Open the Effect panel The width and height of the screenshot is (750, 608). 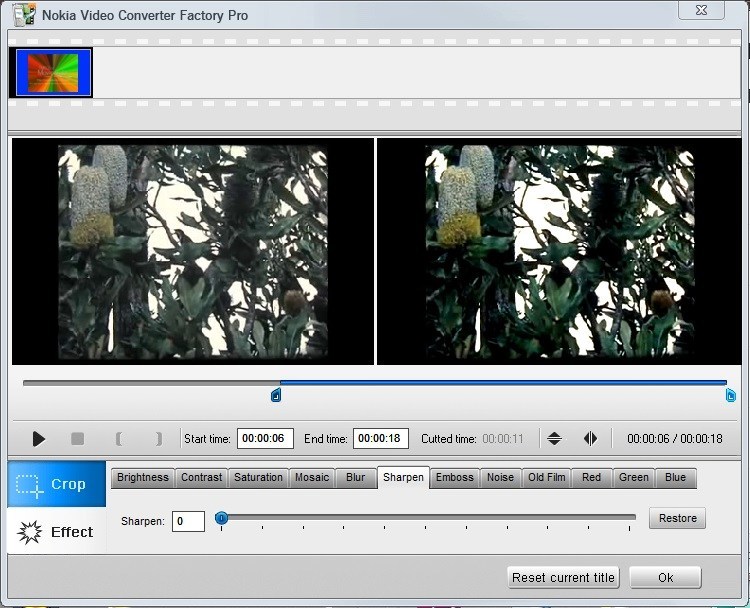(56, 531)
